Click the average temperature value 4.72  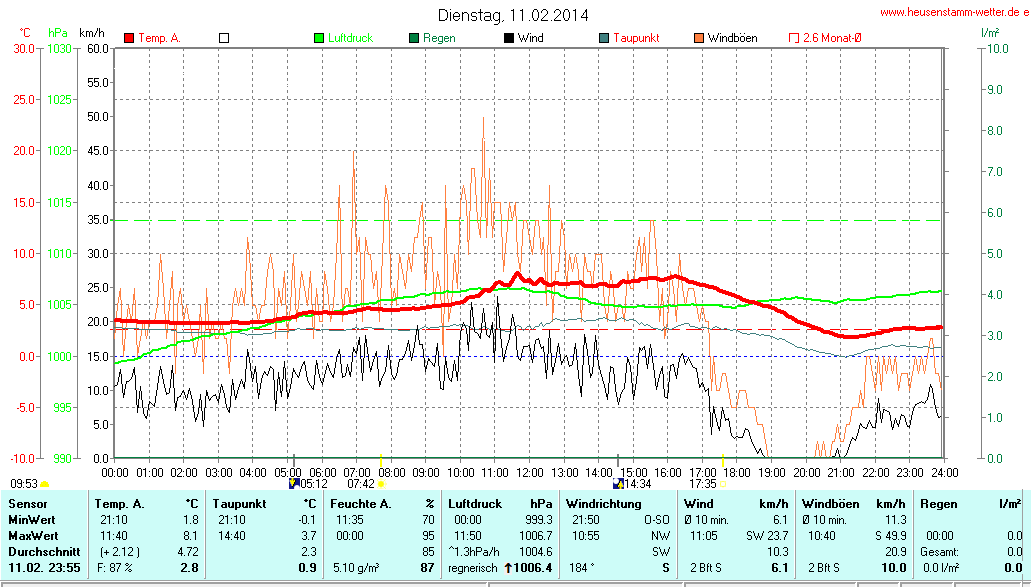[189, 551]
